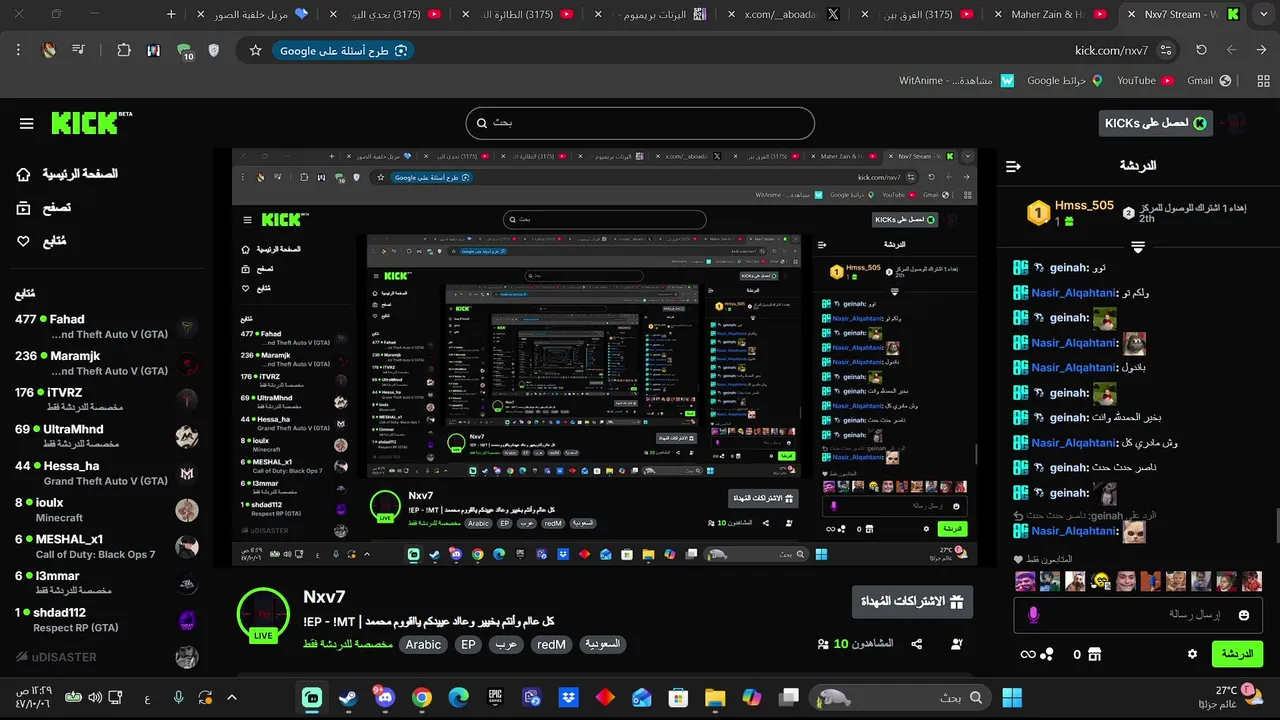Open Chrome extensions puzzle icon
This screenshot has height=720, width=1280.
tap(124, 50)
